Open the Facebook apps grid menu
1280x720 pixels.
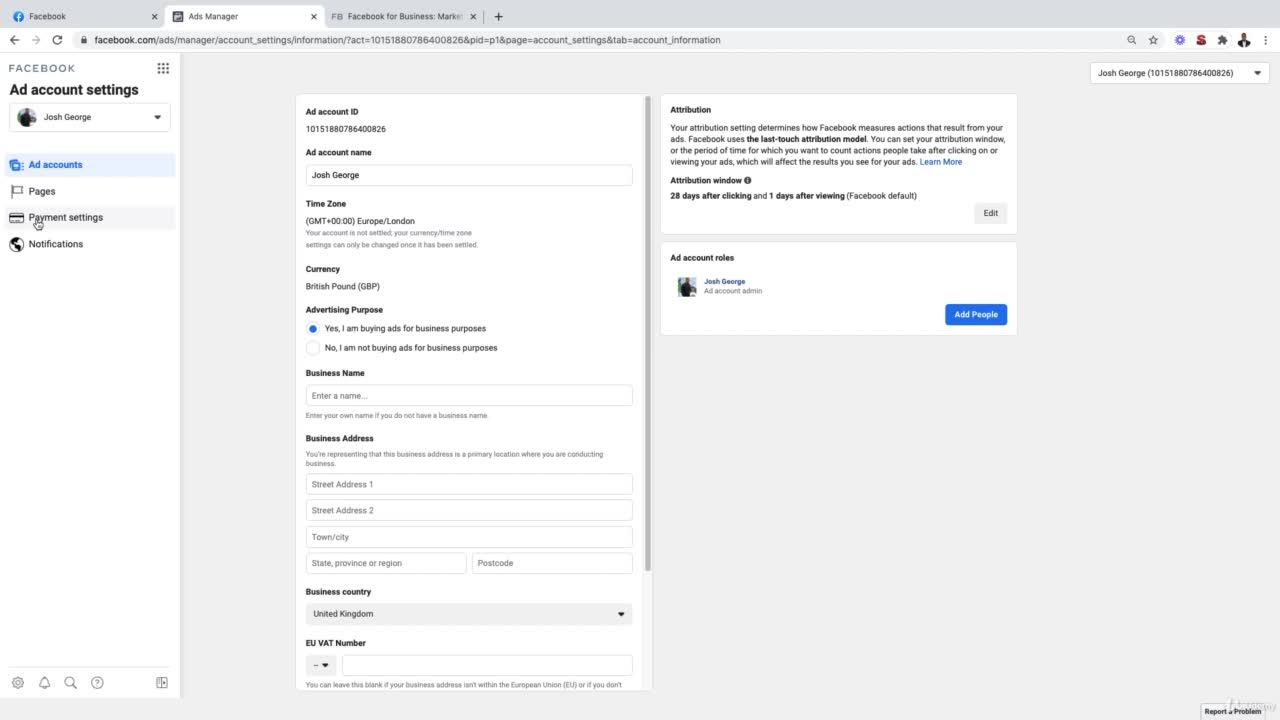pyautogui.click(x=163, y=68)
